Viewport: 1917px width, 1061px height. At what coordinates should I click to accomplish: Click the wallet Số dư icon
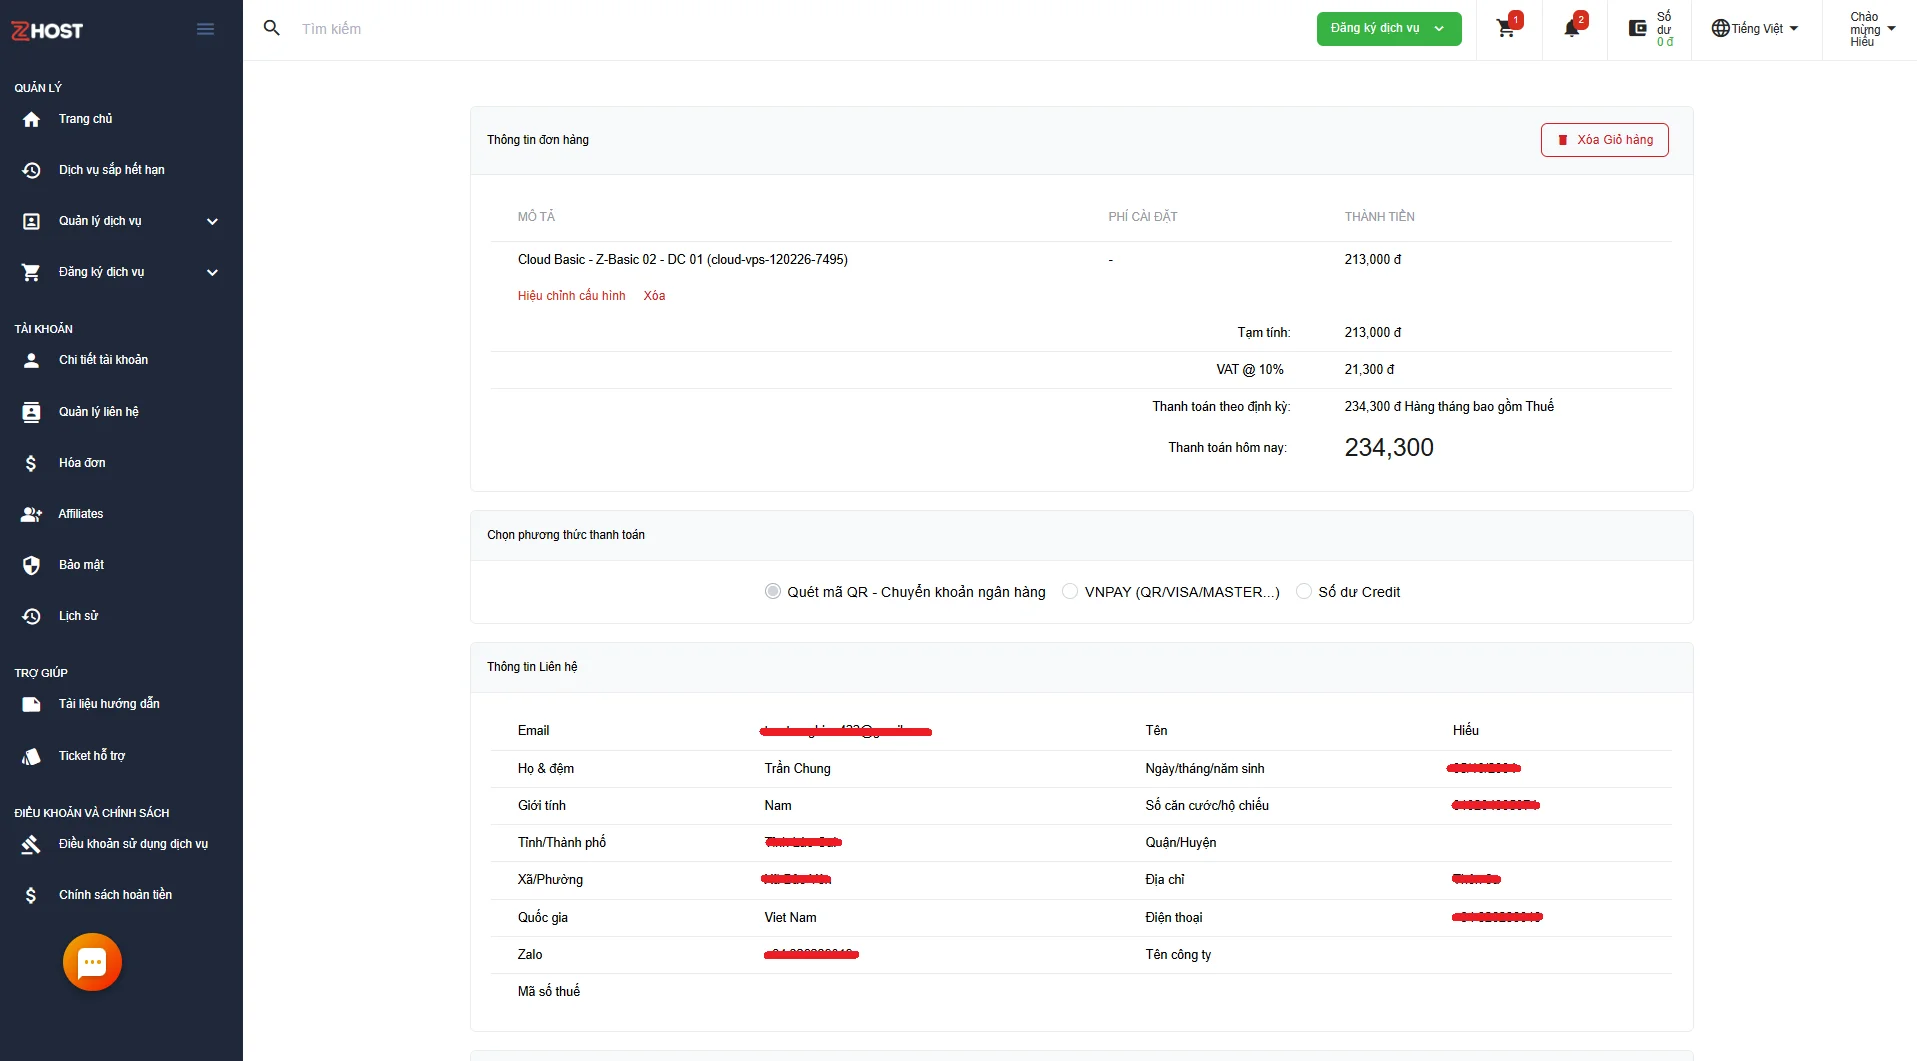pyautogui.click(x=1637, y=28)
